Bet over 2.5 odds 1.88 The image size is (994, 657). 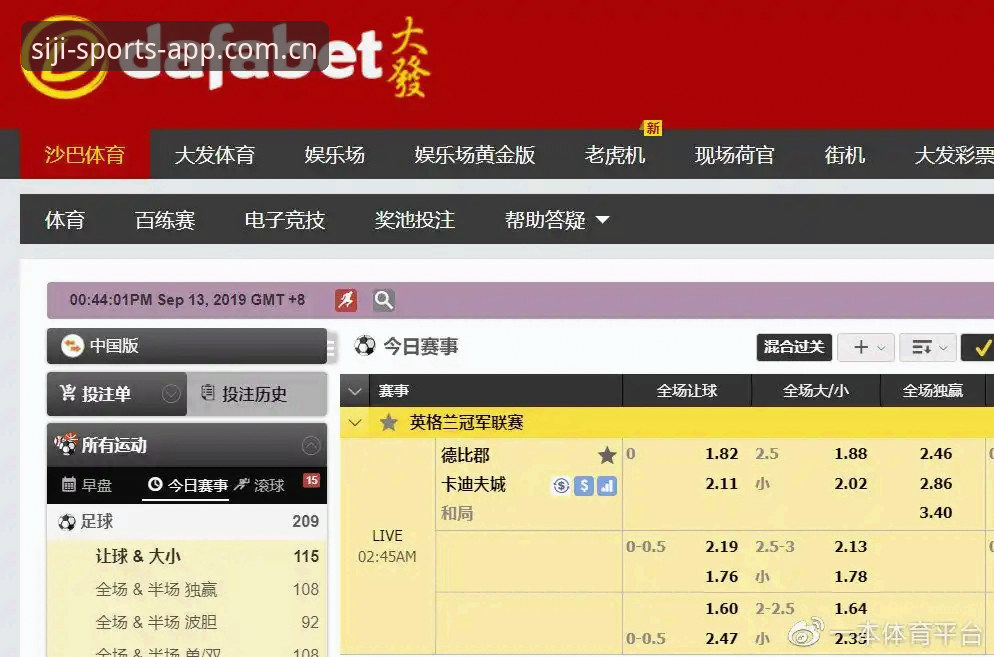(851, 454)
